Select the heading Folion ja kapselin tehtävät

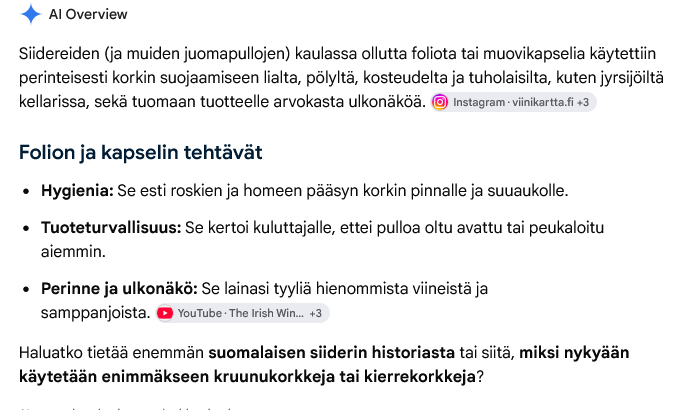141,152
